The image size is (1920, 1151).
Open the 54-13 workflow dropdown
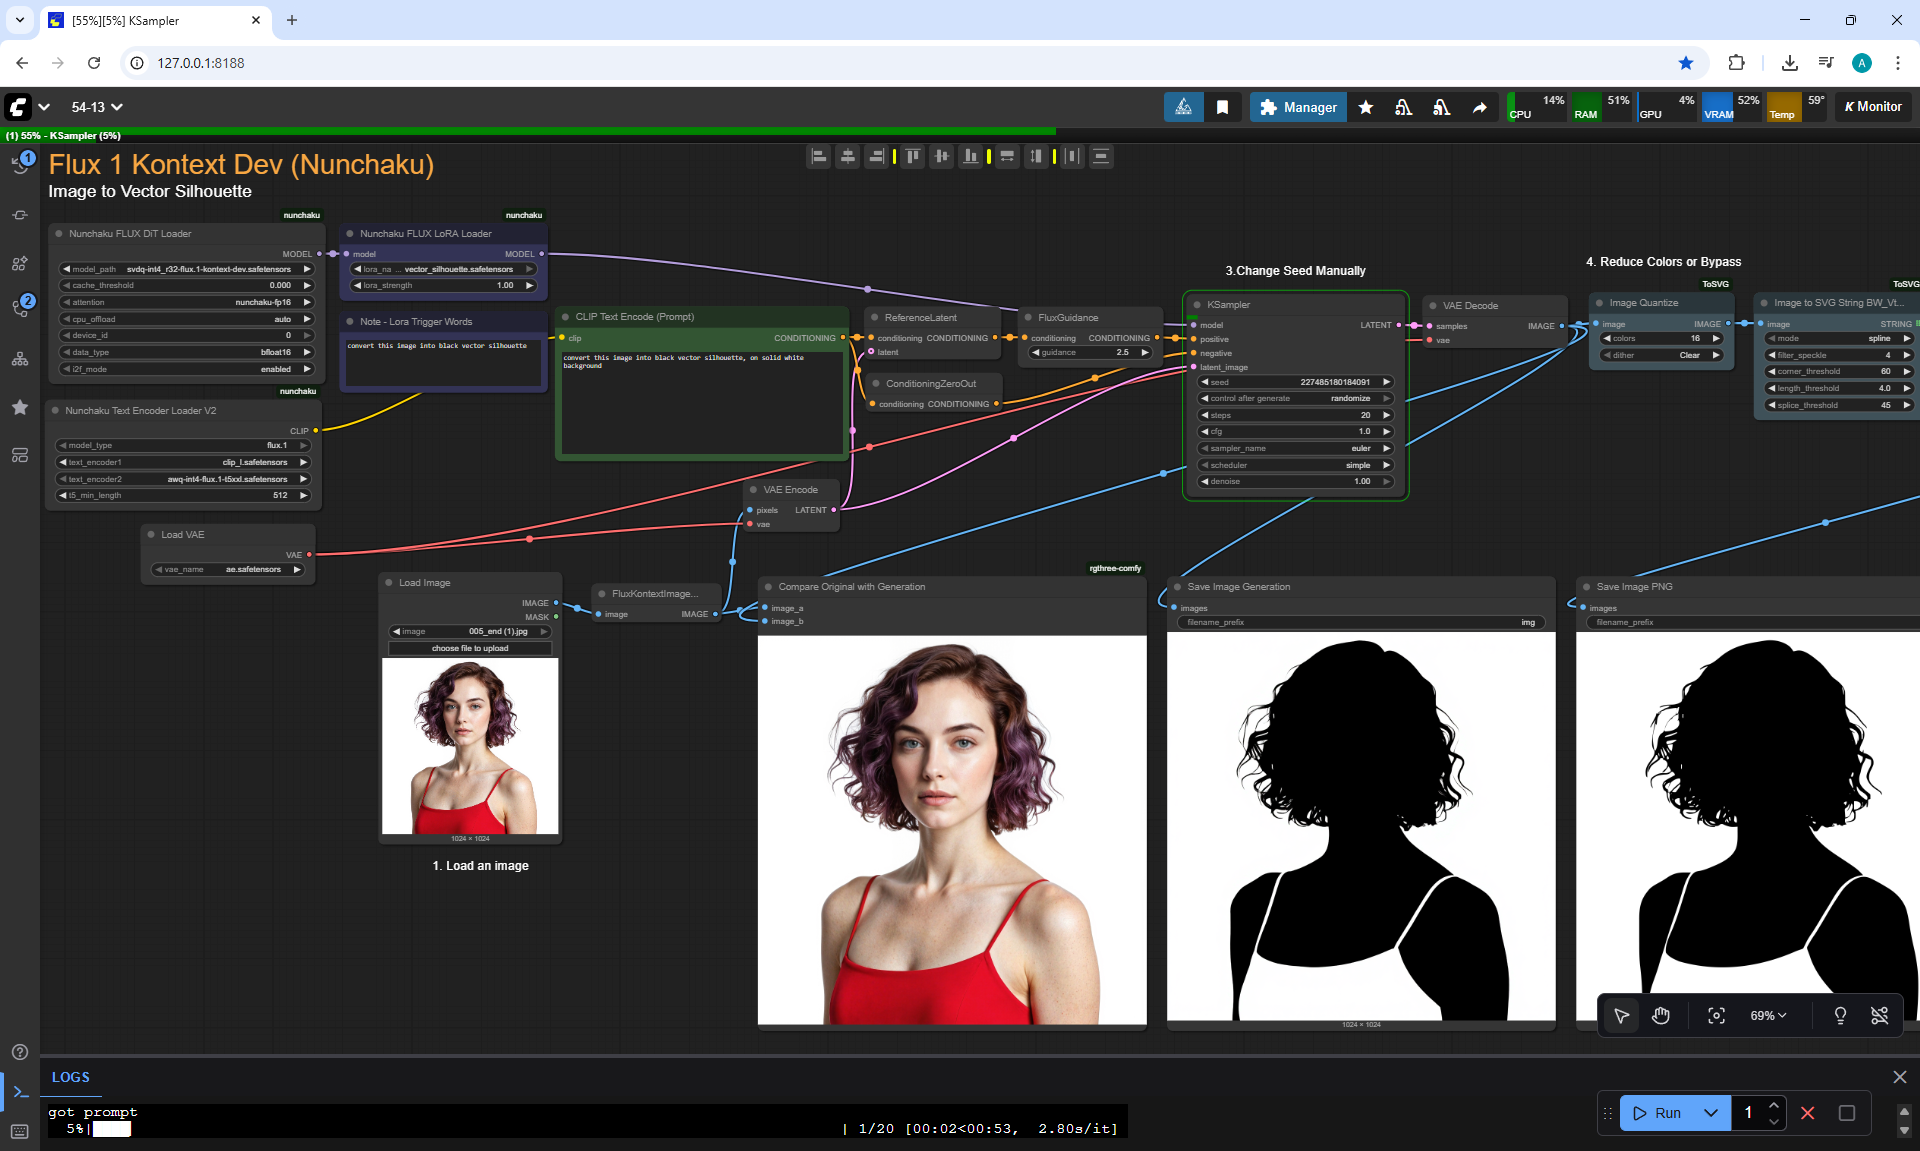[x=97, y=107]
